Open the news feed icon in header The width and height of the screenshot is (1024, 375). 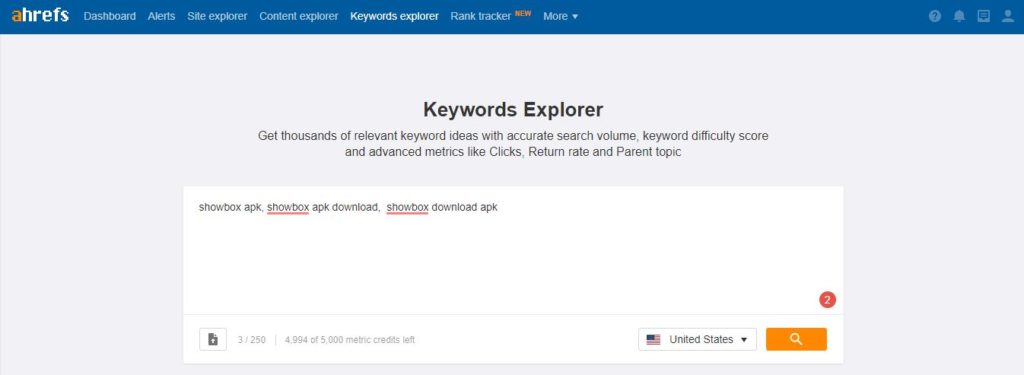tap(984, 16)
